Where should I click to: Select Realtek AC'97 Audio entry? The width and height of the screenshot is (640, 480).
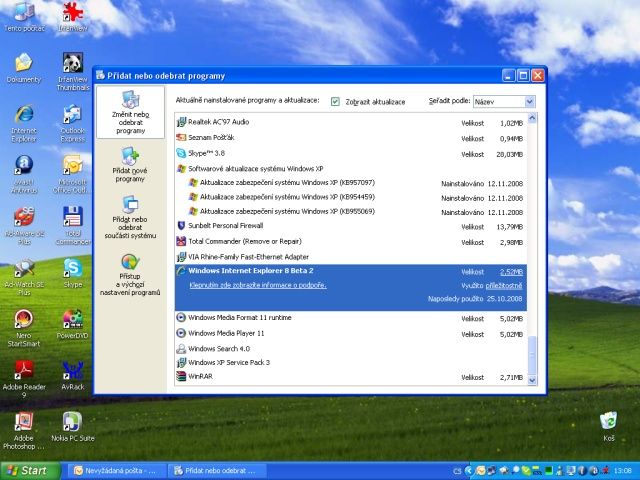coord(351,122)
